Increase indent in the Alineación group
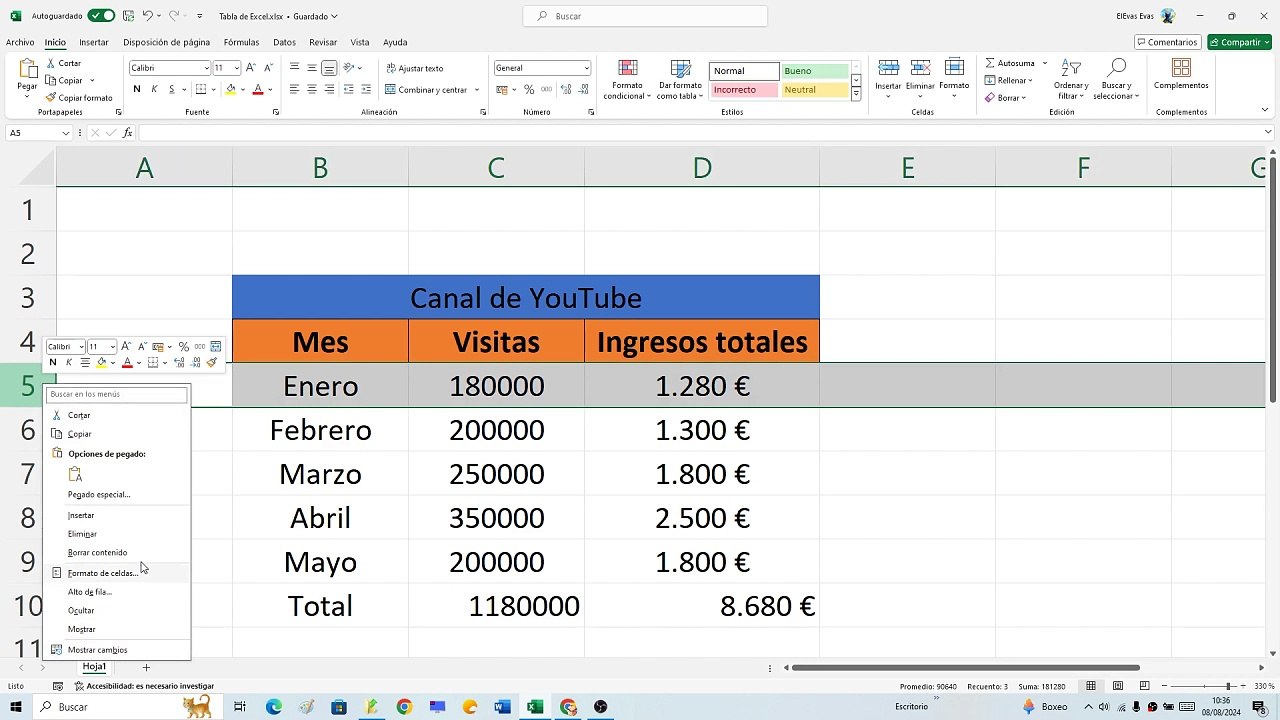Screen dimensions: 1280x720 pos(365,89)
